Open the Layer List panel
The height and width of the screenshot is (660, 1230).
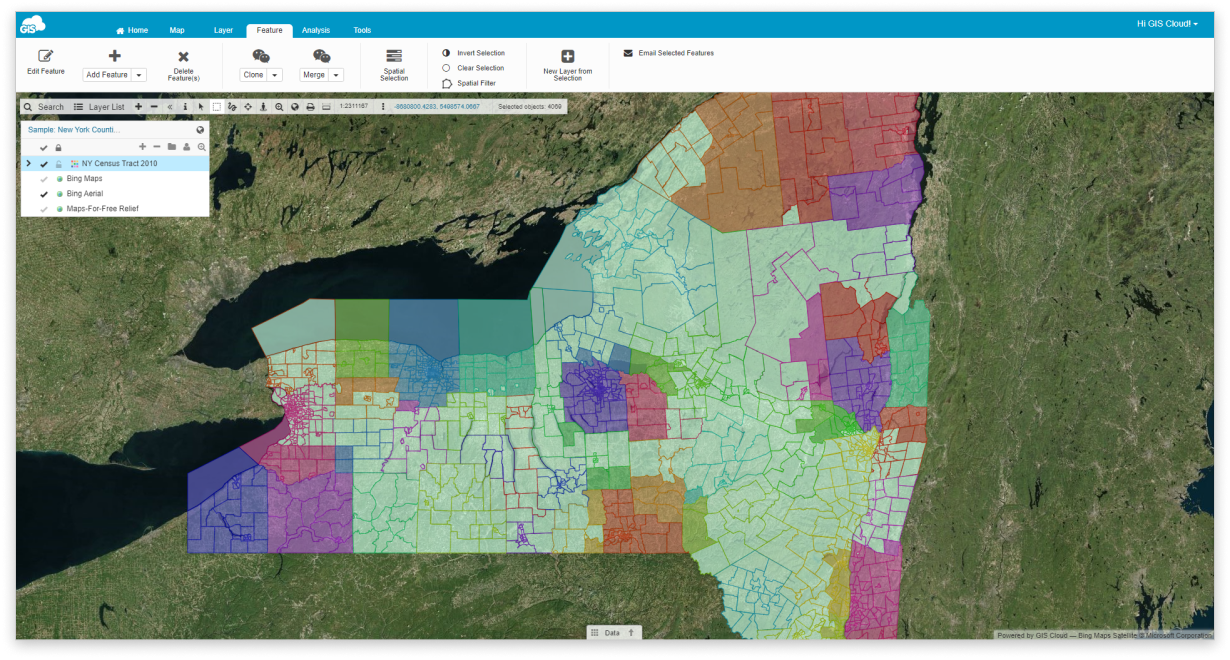(x=99, y=107)
